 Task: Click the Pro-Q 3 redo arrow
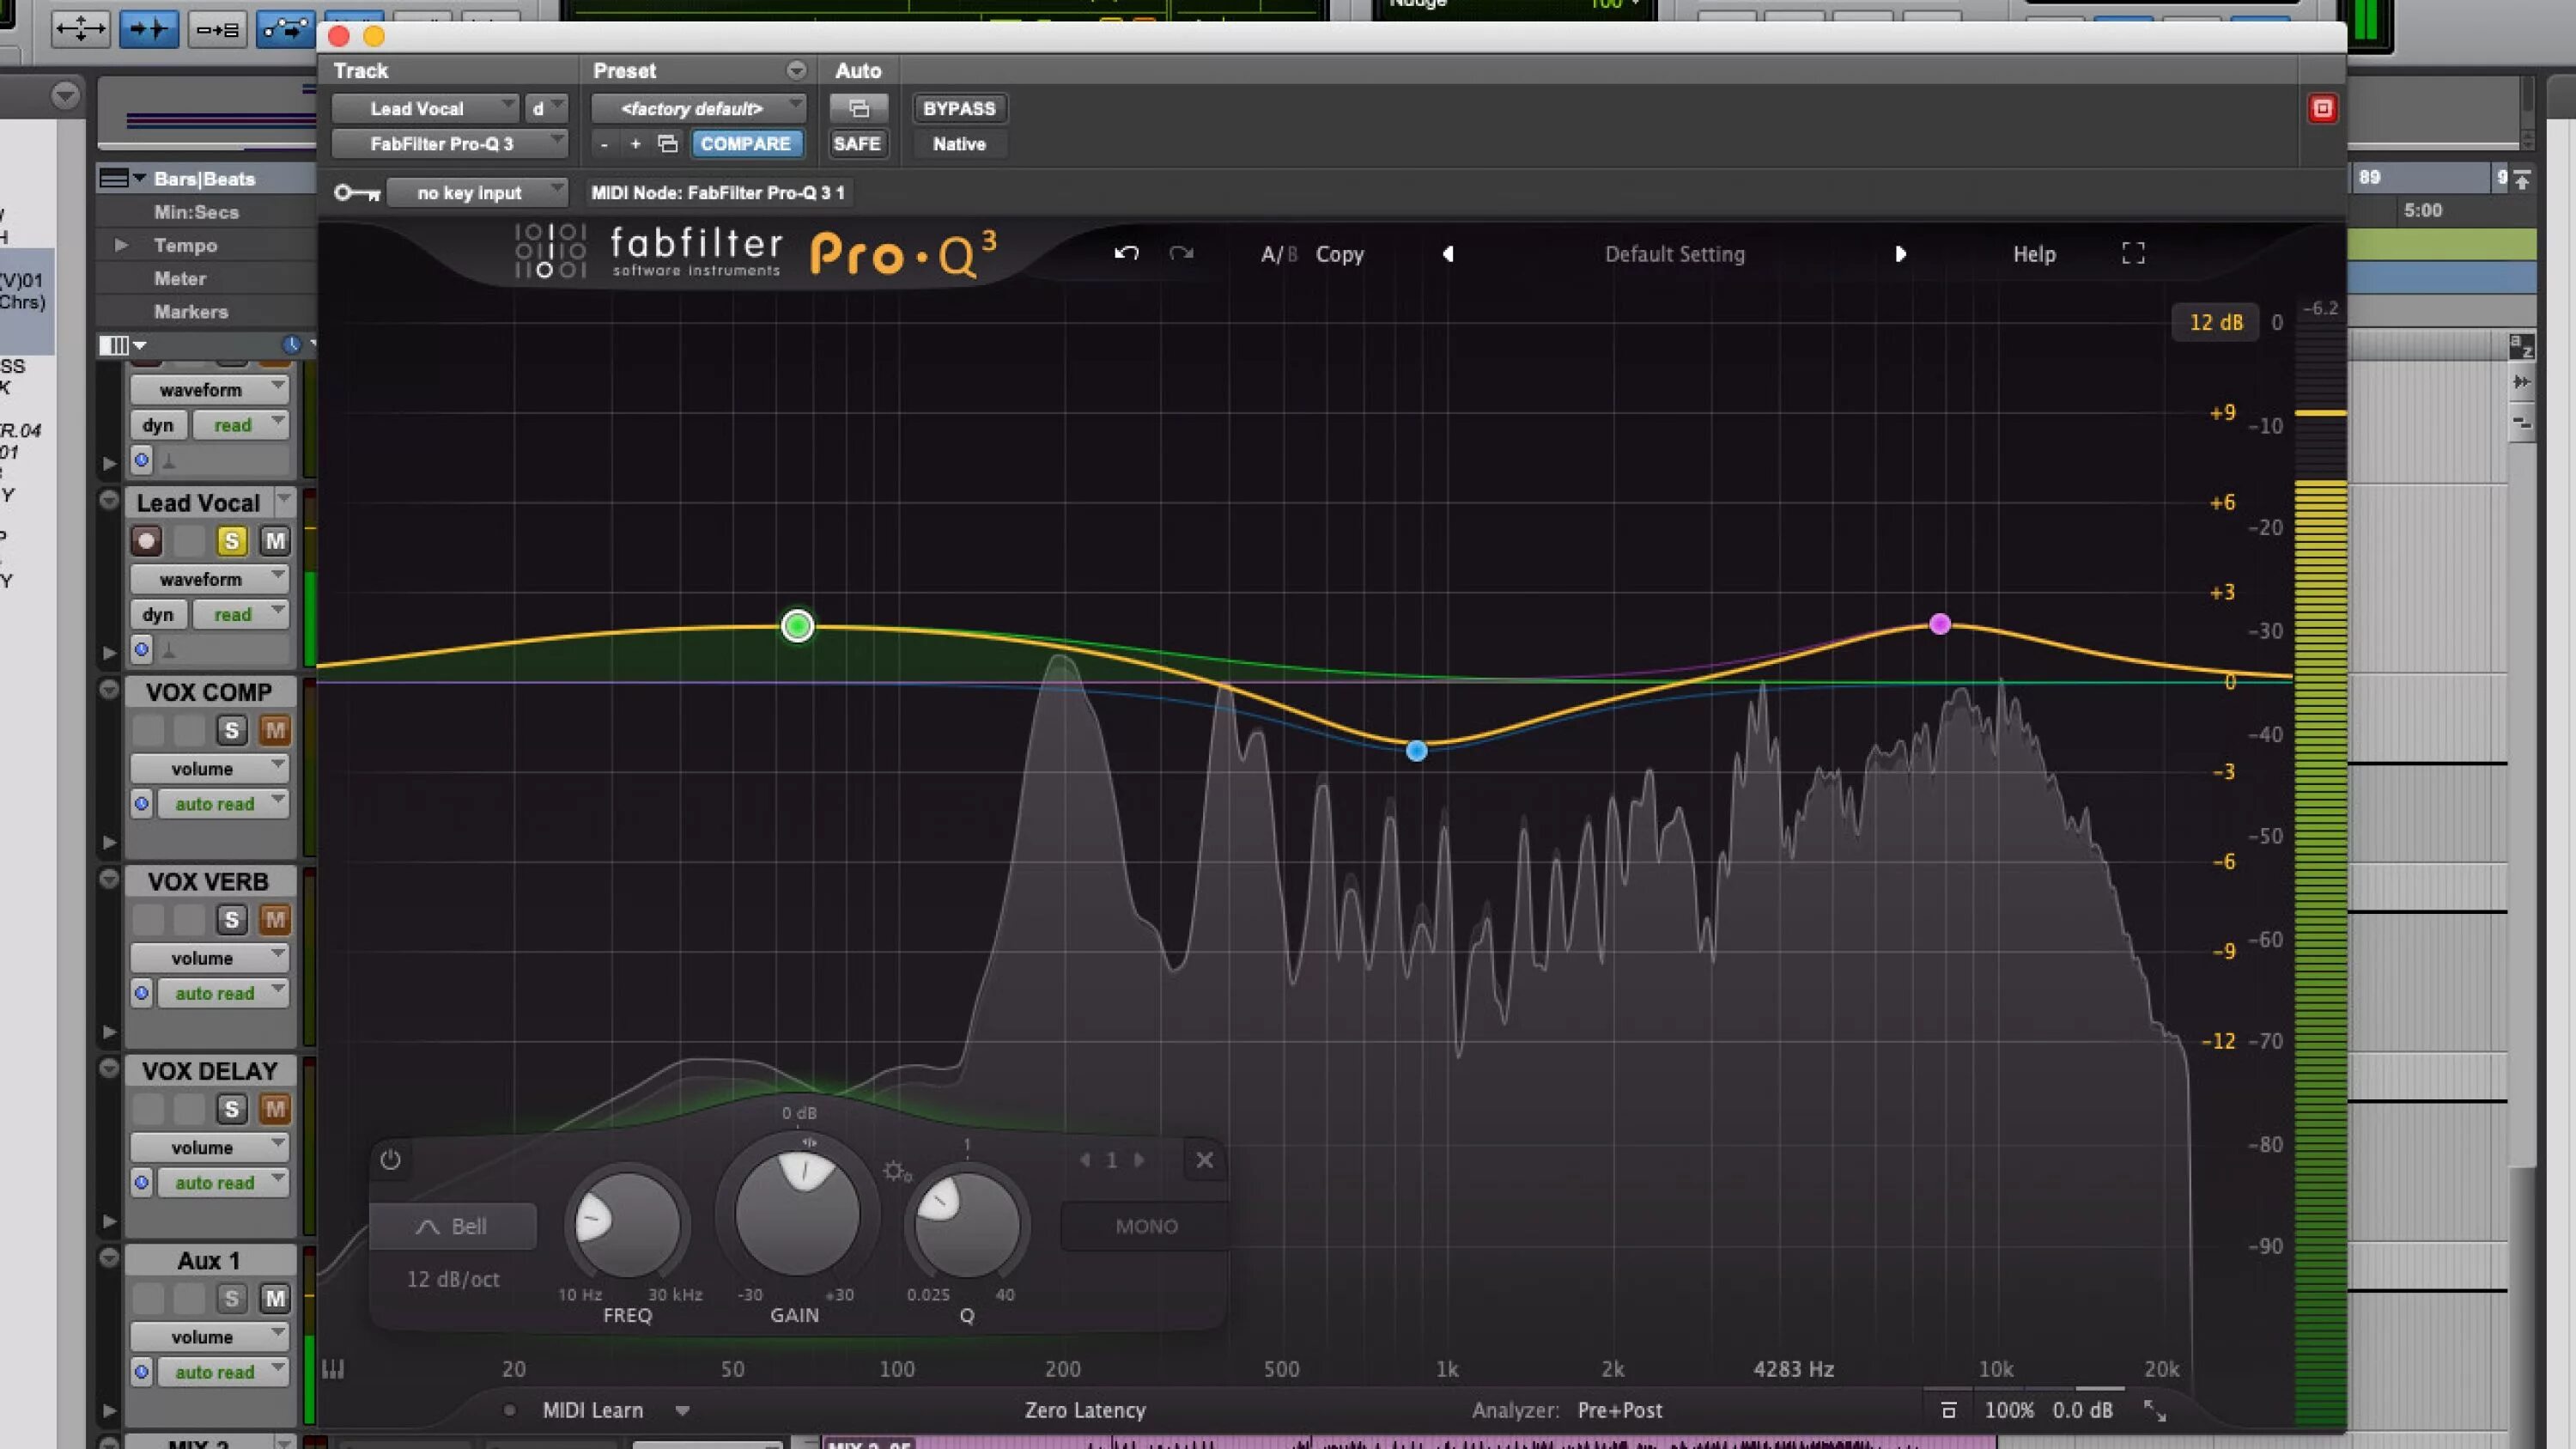[x=1181, y=253]
